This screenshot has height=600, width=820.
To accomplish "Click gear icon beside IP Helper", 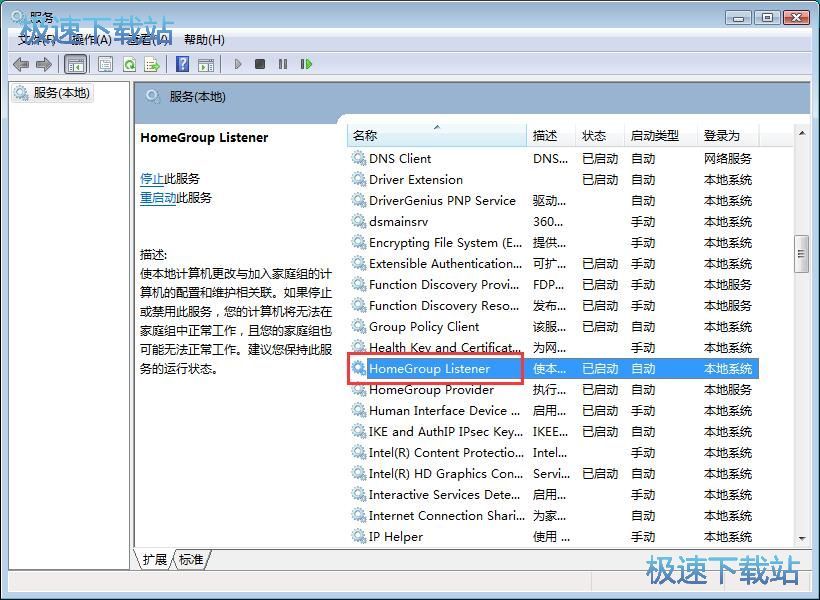I will tap(358, 536).
